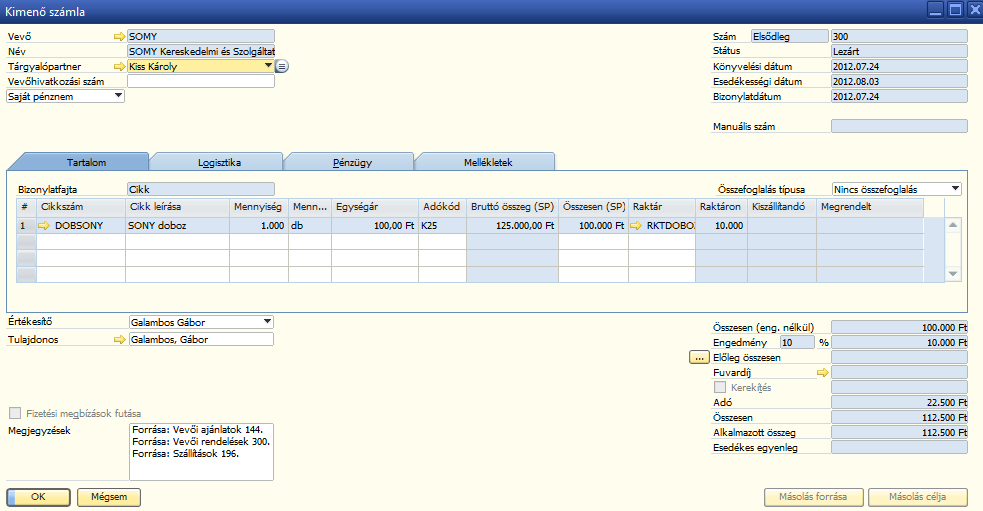Click the Manuális szám field

pyautogui.click(x=899, y=126)
